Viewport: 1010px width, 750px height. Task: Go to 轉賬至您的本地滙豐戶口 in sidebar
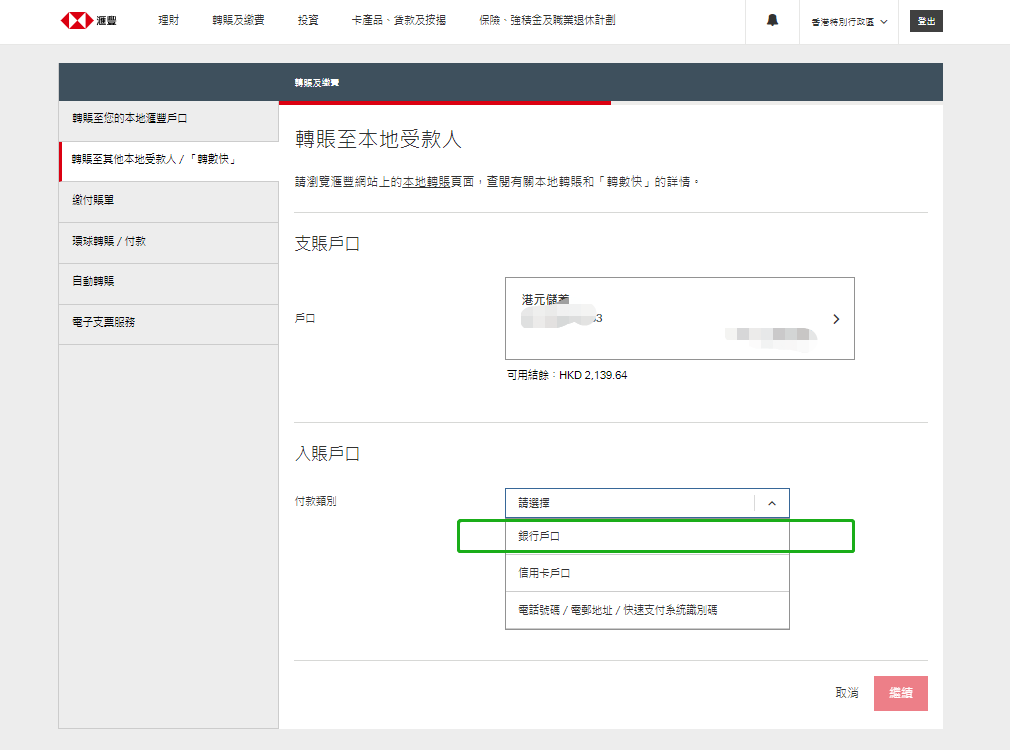(x=130, y=119)
